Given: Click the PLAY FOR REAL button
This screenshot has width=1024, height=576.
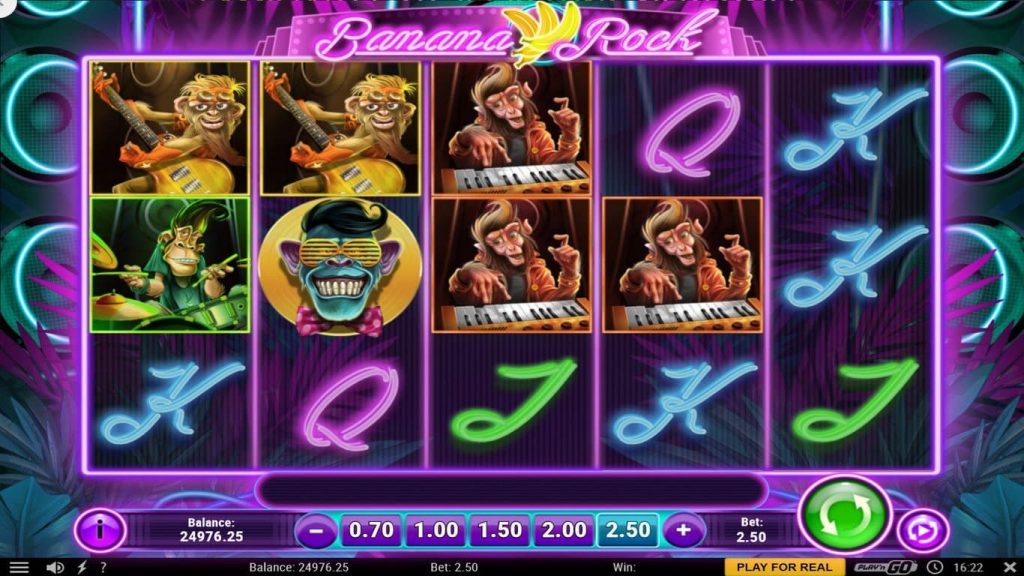Looking at the screenshot, I should [x=784, y=567].
